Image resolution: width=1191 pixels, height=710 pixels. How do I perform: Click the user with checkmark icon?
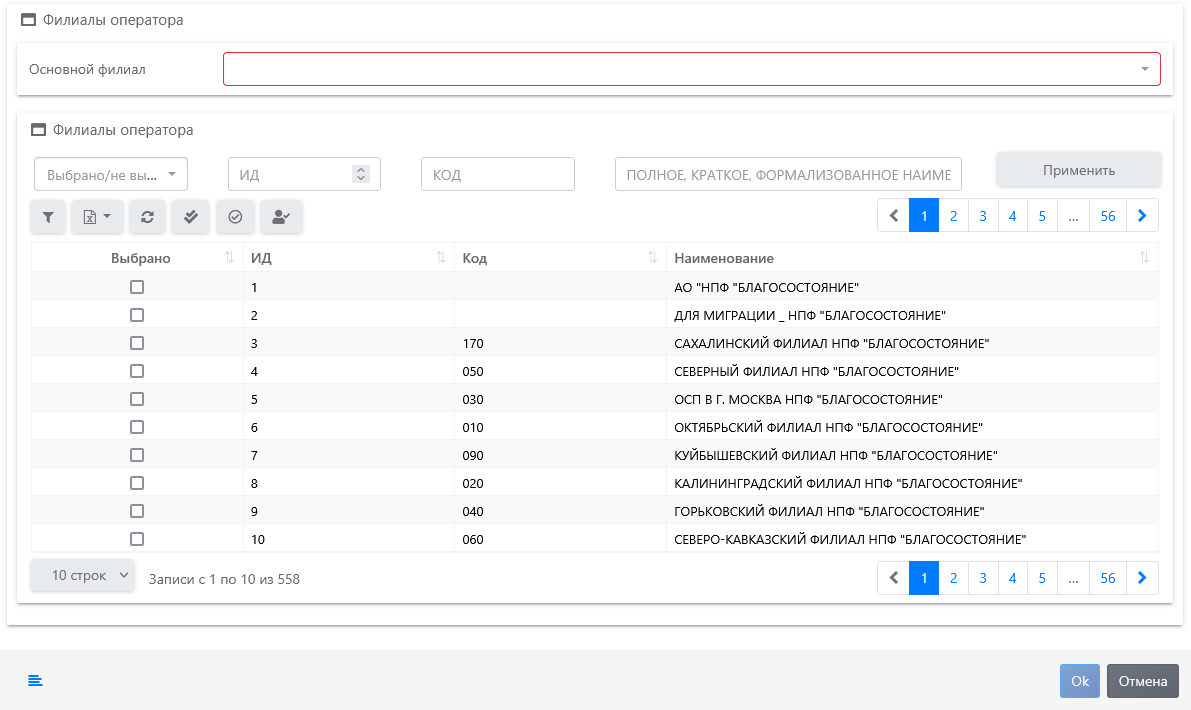tap(281, 217)
